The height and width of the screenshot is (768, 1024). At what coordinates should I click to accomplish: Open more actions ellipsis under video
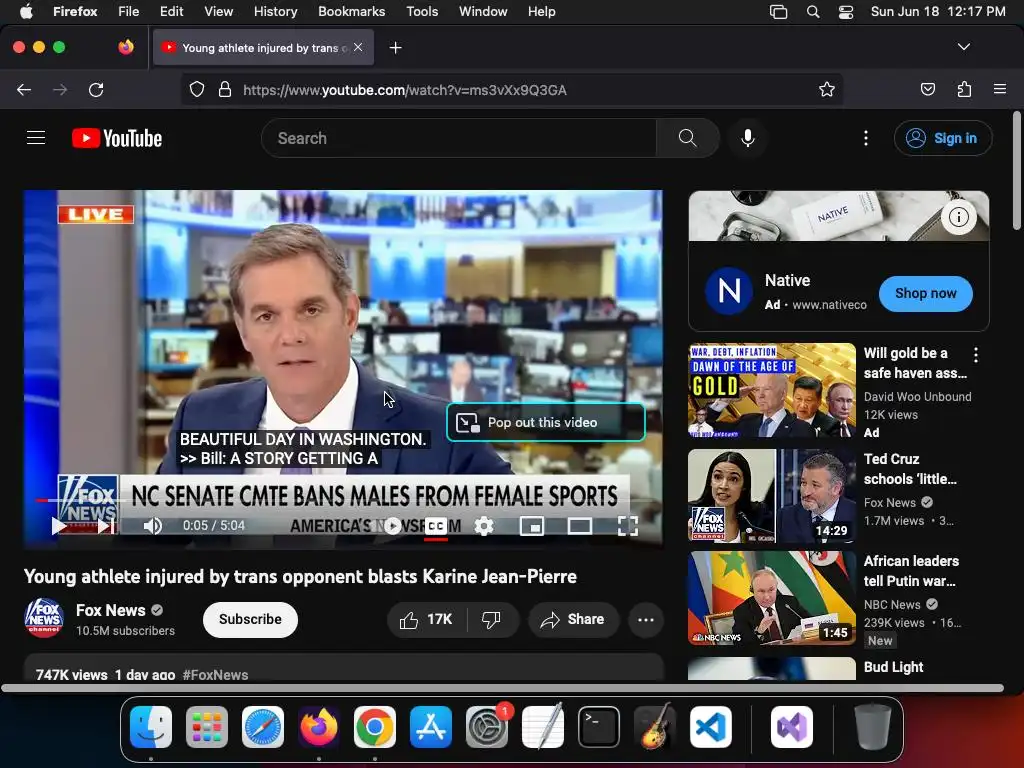click(x=645, y=619)
